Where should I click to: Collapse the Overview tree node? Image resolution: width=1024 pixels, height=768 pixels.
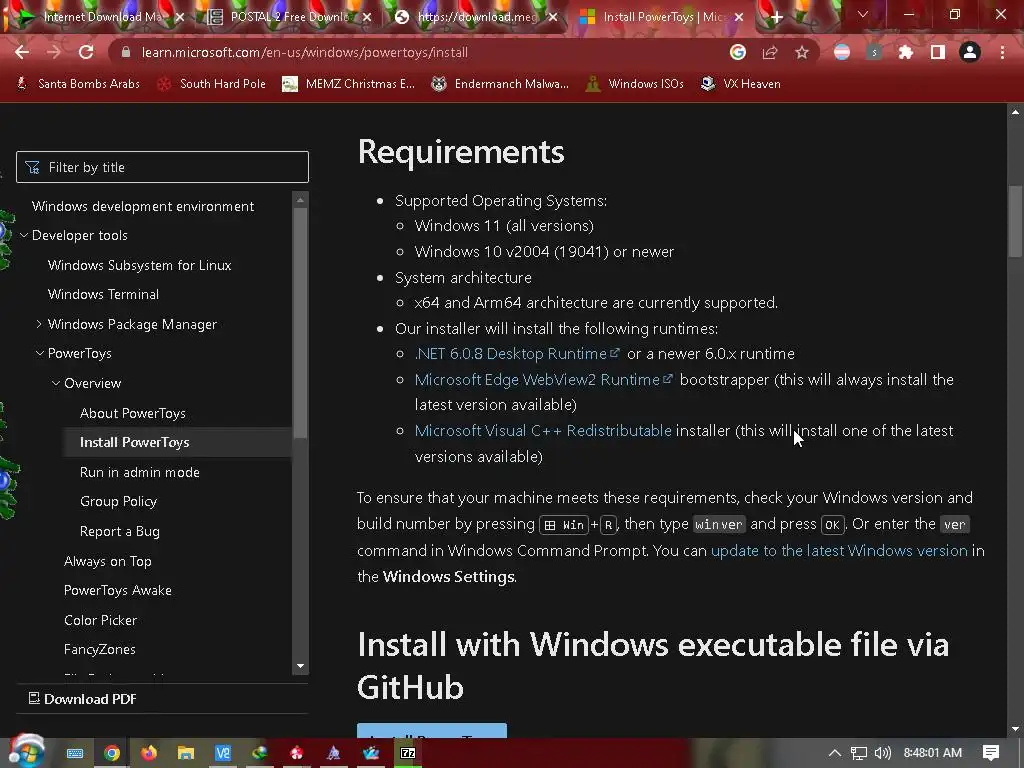(x=56, y=383)
